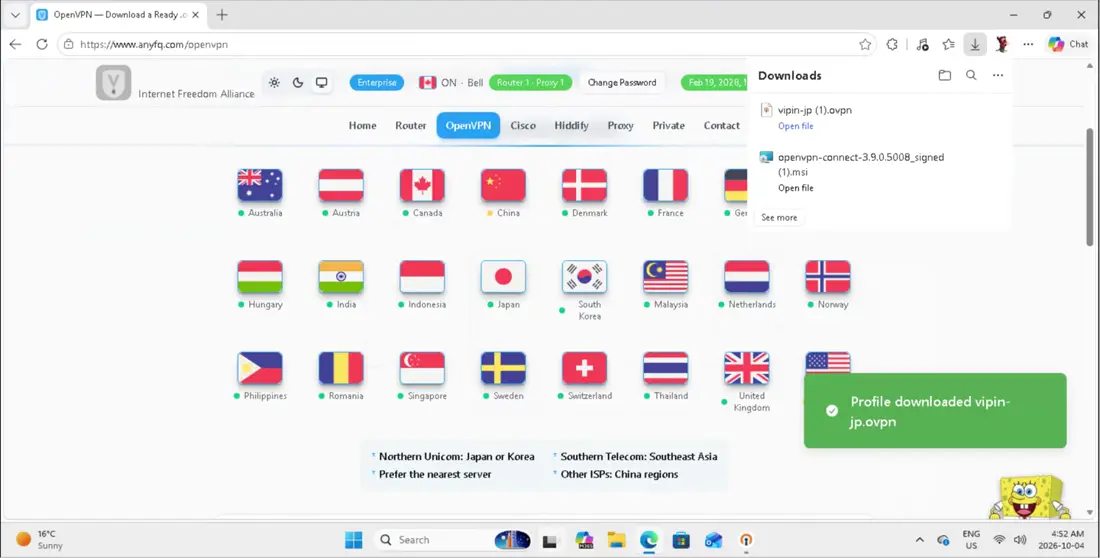1100x558 pixels.
Task: Open file link for openvpn-connect msi
Action: [x=796, y=188]
